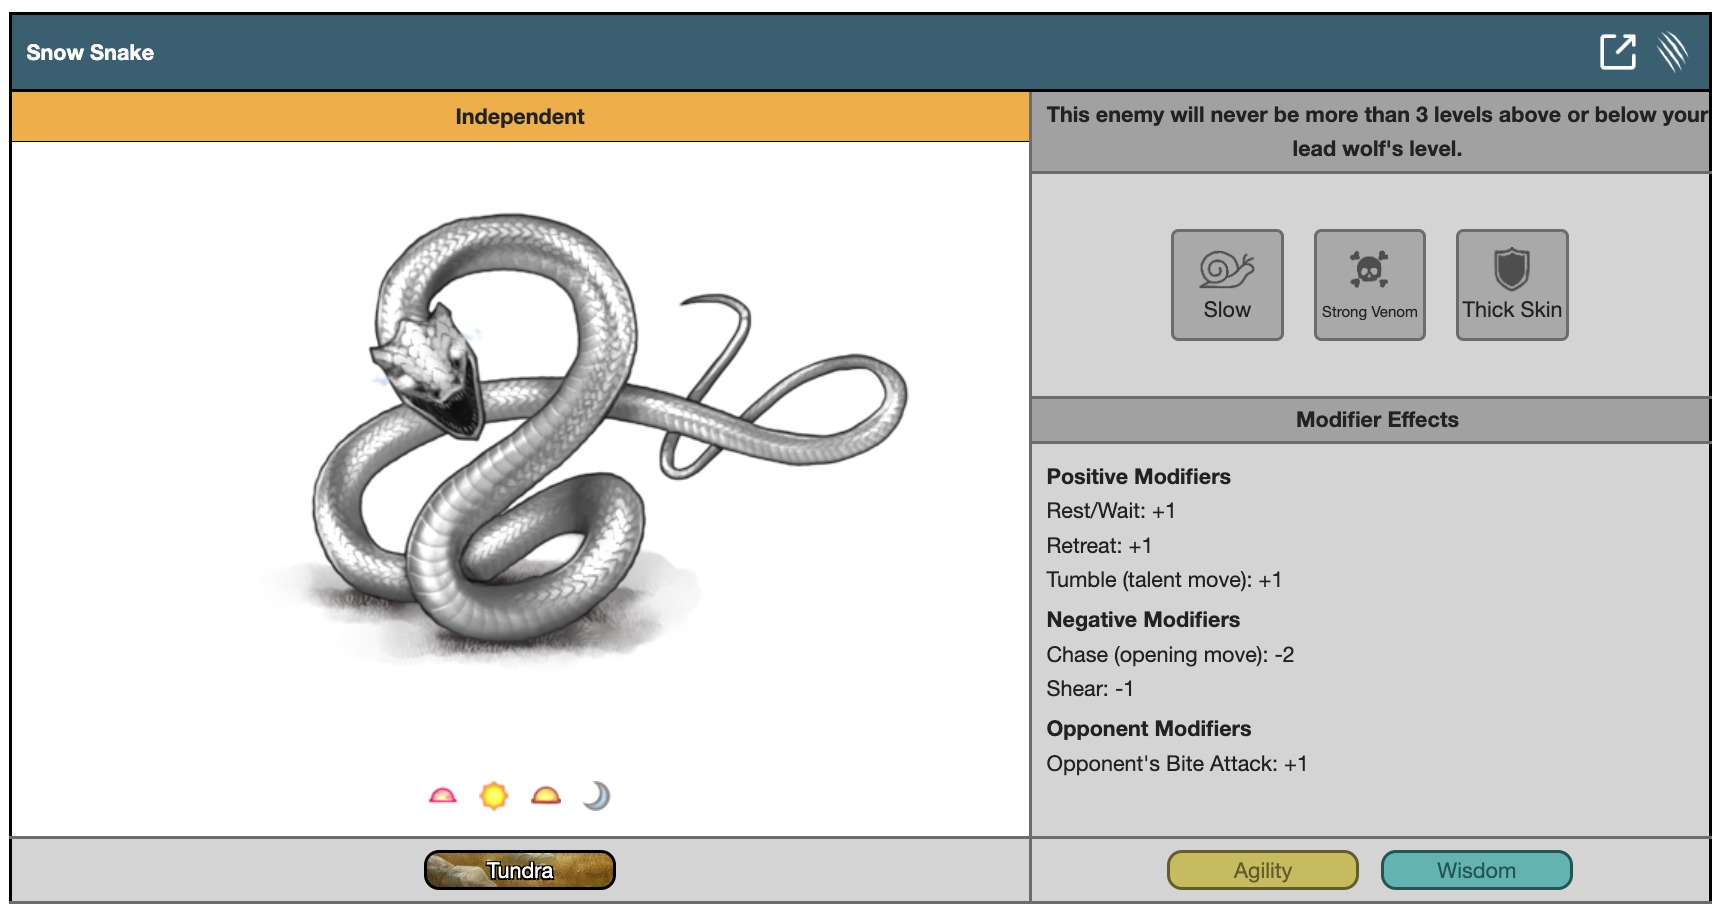Click the Snow Snake title text
Screen dimensions: 1718x915
coord(90,53)
